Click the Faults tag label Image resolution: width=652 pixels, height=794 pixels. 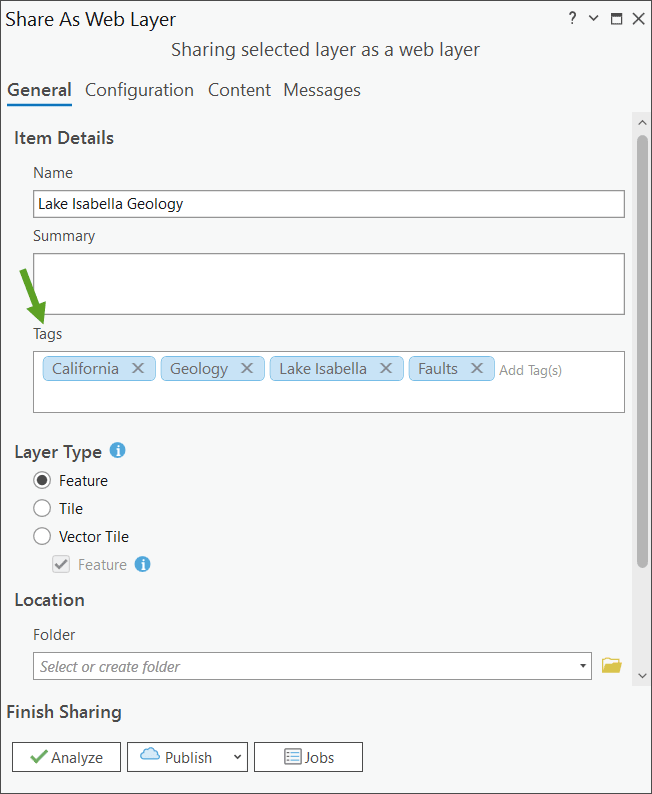[438, 369]
